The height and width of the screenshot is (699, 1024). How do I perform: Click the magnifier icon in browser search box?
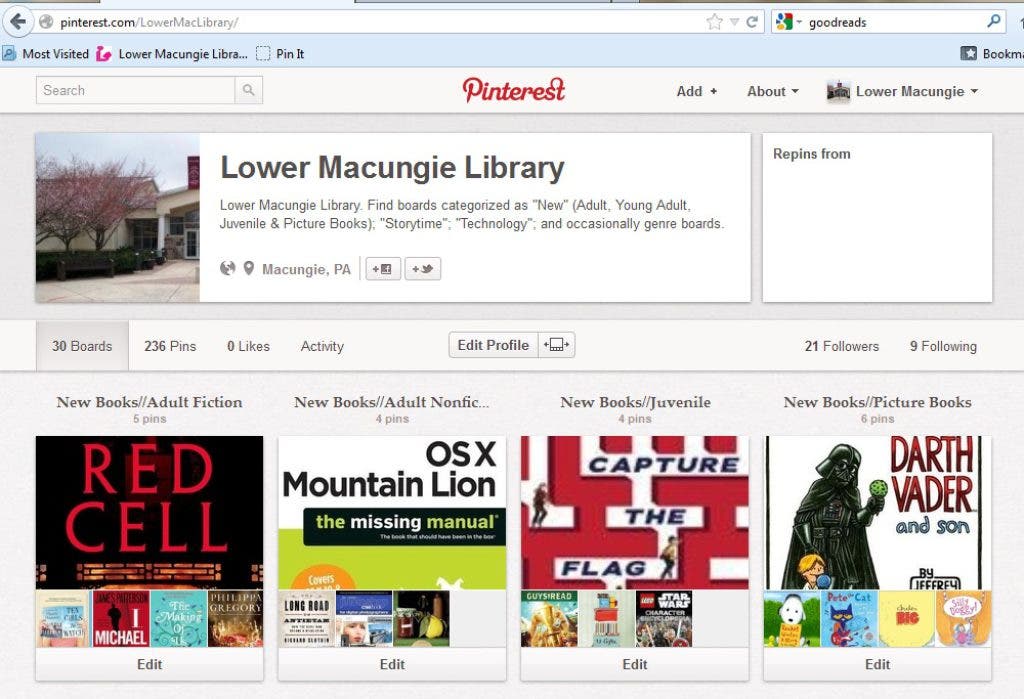pyautogui.click(x=994, y=22)
